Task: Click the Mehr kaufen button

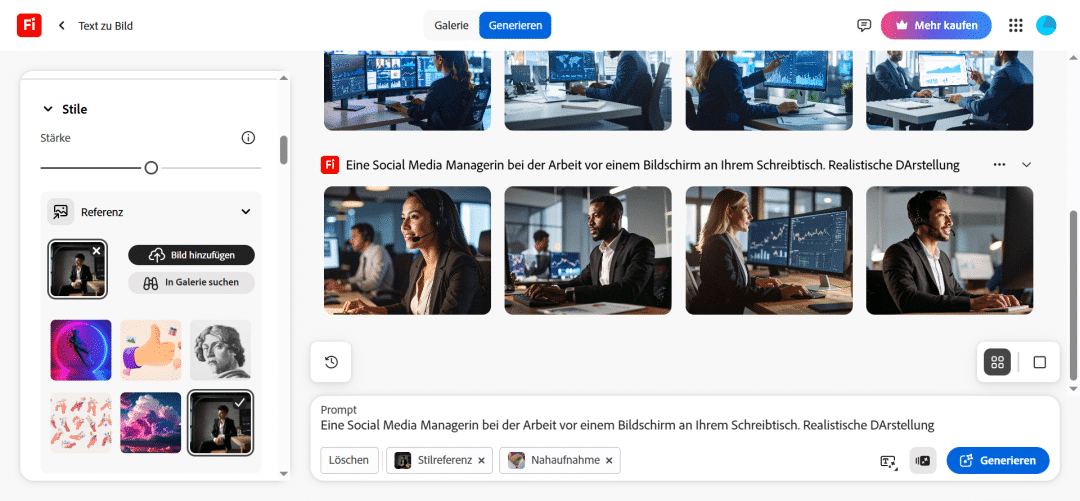Action: (936, 25)
